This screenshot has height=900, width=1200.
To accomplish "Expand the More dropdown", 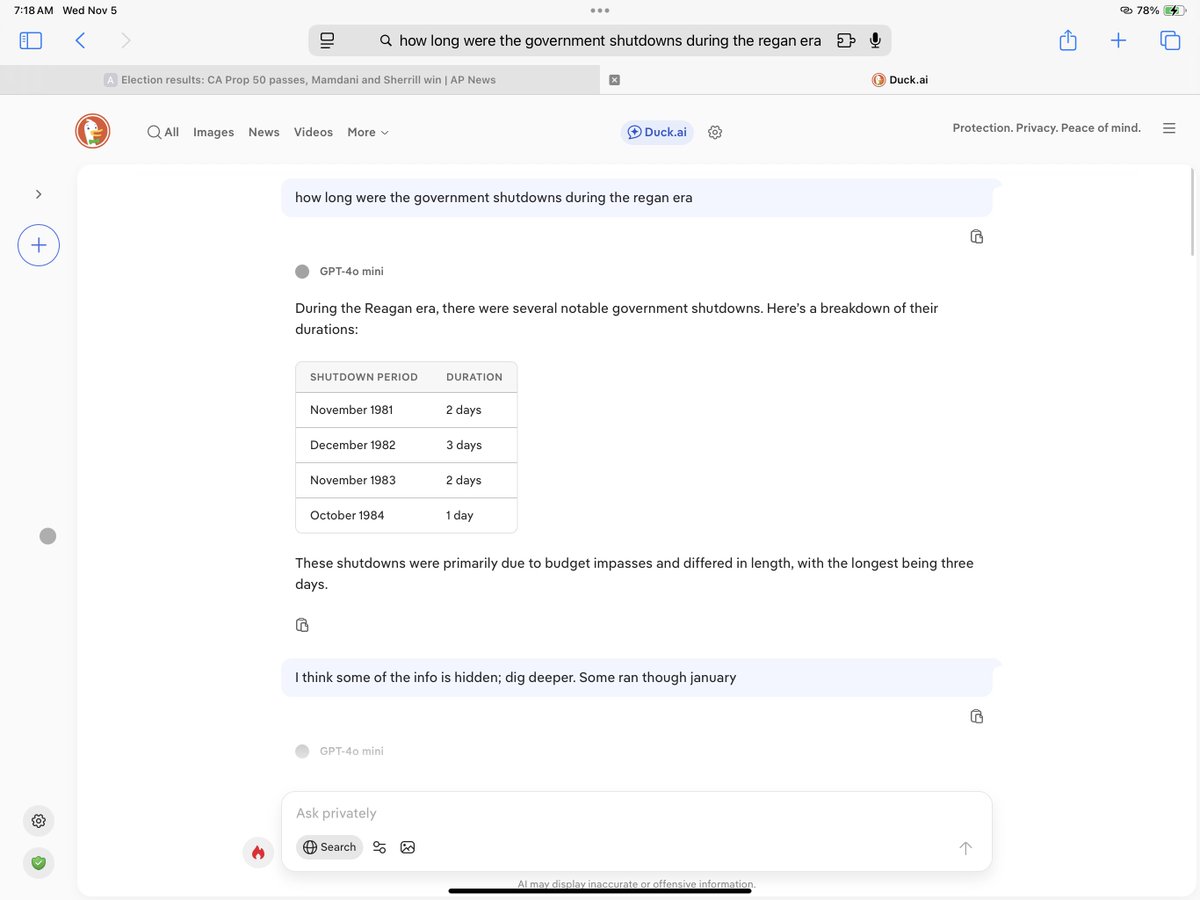I will click(x=368, y=132).
